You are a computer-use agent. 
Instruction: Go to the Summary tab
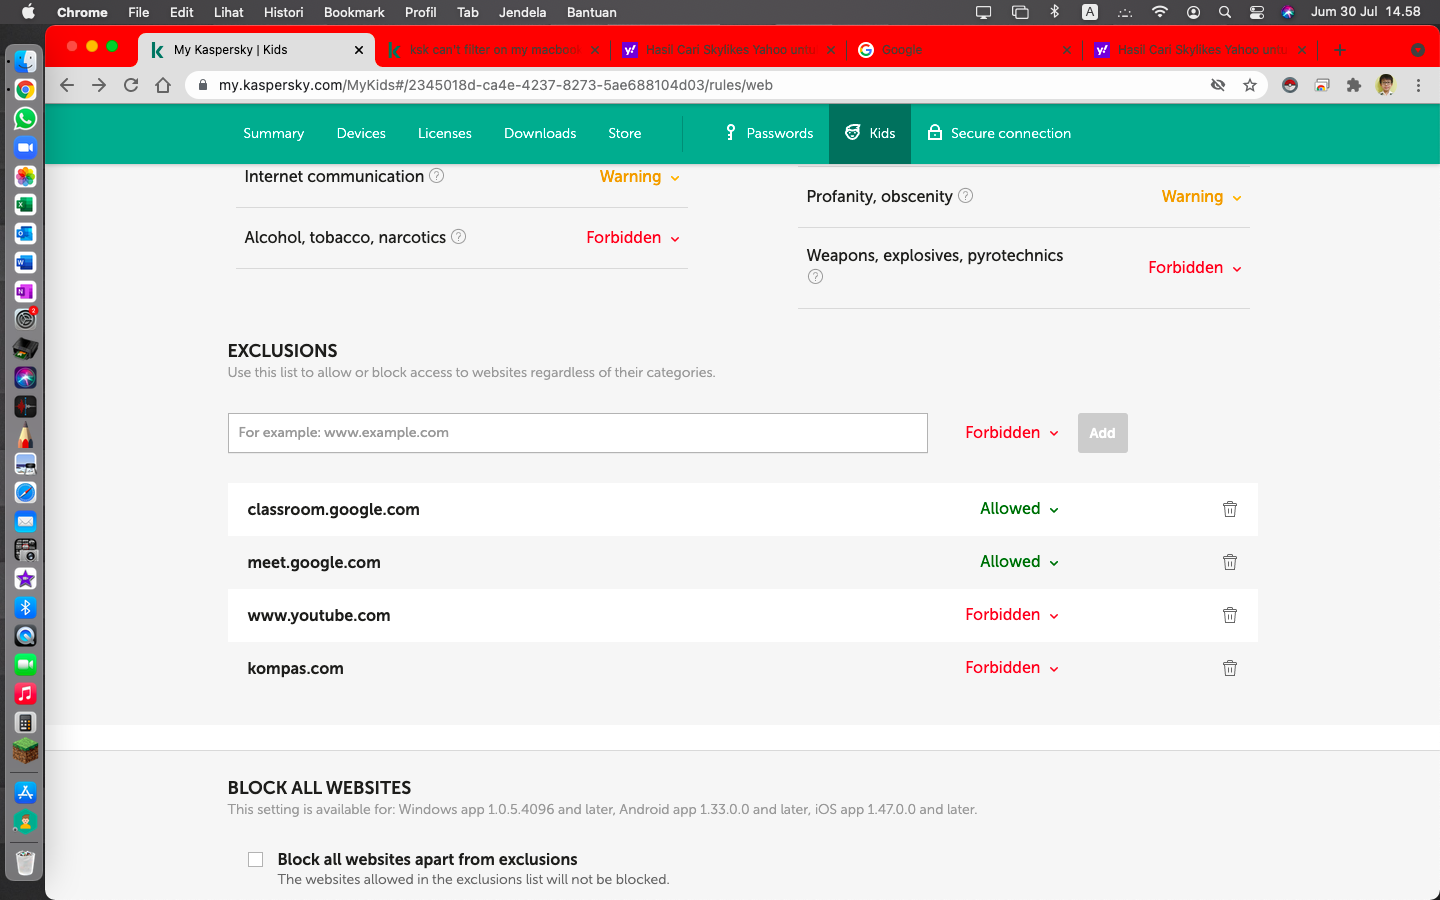(x=273, y=133)
